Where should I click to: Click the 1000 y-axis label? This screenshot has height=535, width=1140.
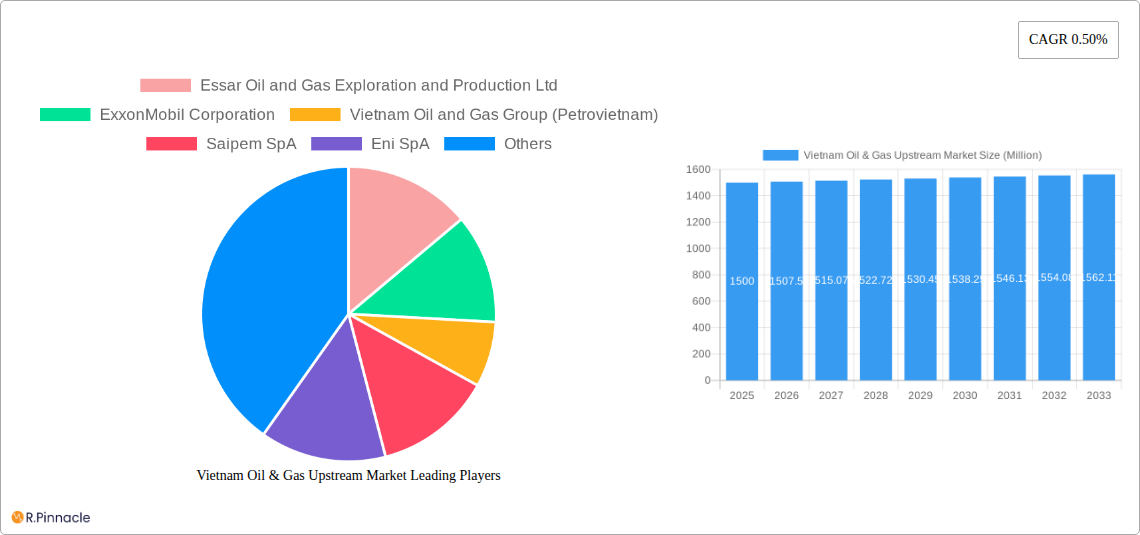[x=698, y=249]
